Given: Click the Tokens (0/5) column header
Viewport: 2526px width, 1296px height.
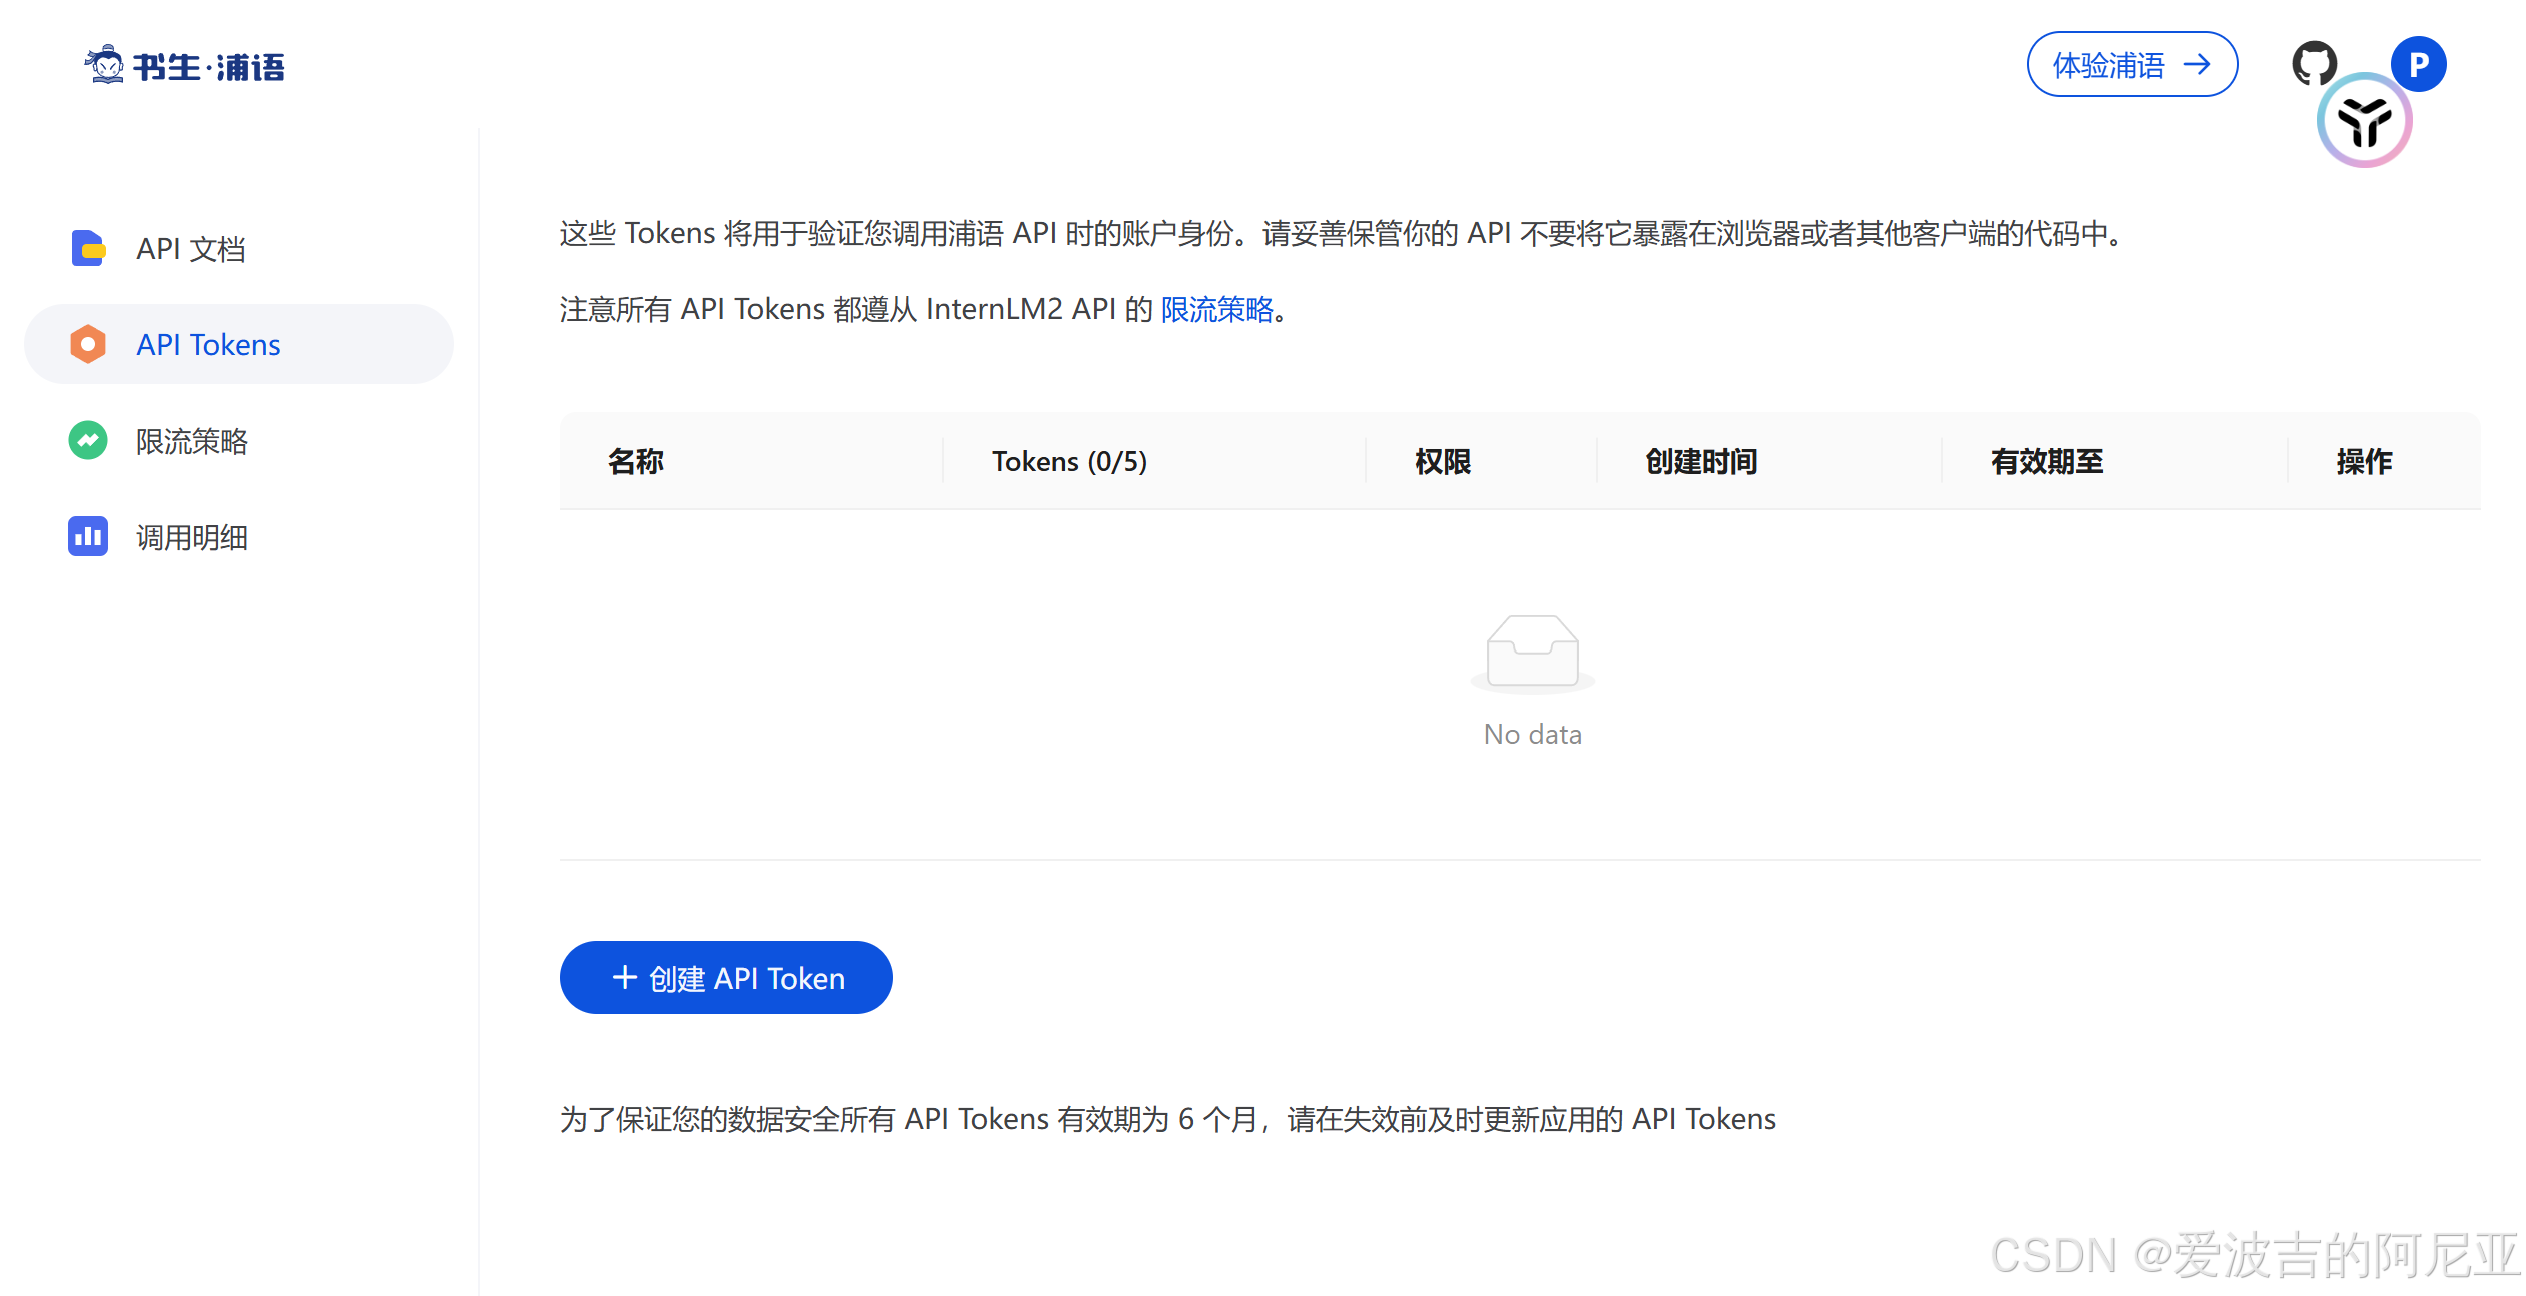Looking at the screenshot, I should click(x=1069, y=461).
